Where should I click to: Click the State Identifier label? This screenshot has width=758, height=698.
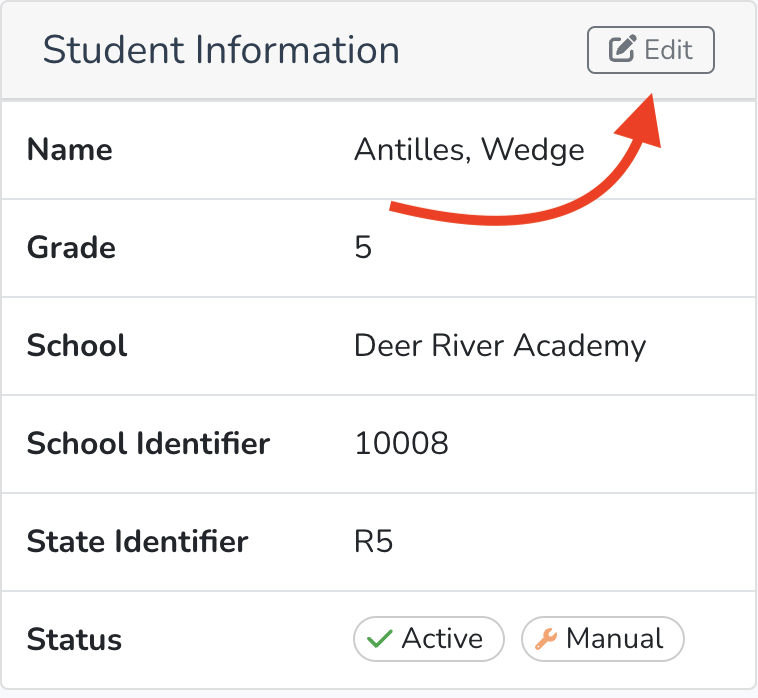137,541
